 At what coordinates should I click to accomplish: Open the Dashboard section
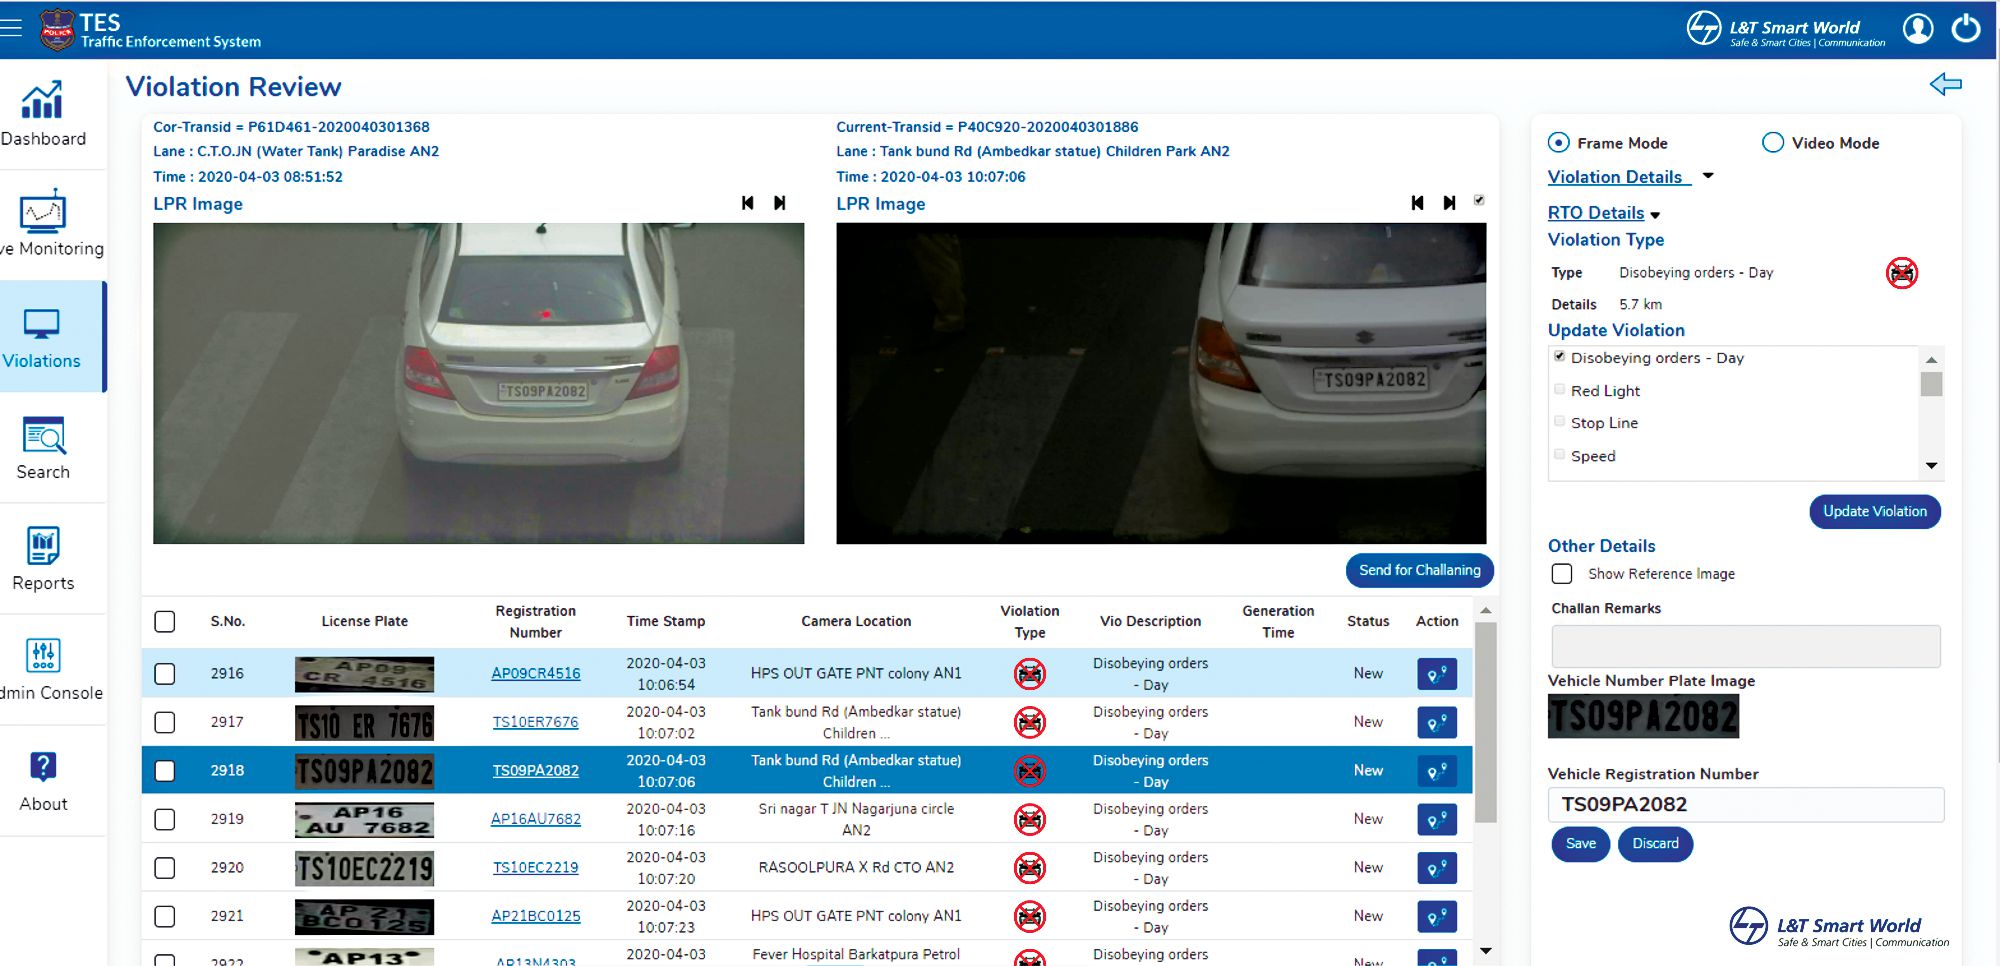[43, 115]
